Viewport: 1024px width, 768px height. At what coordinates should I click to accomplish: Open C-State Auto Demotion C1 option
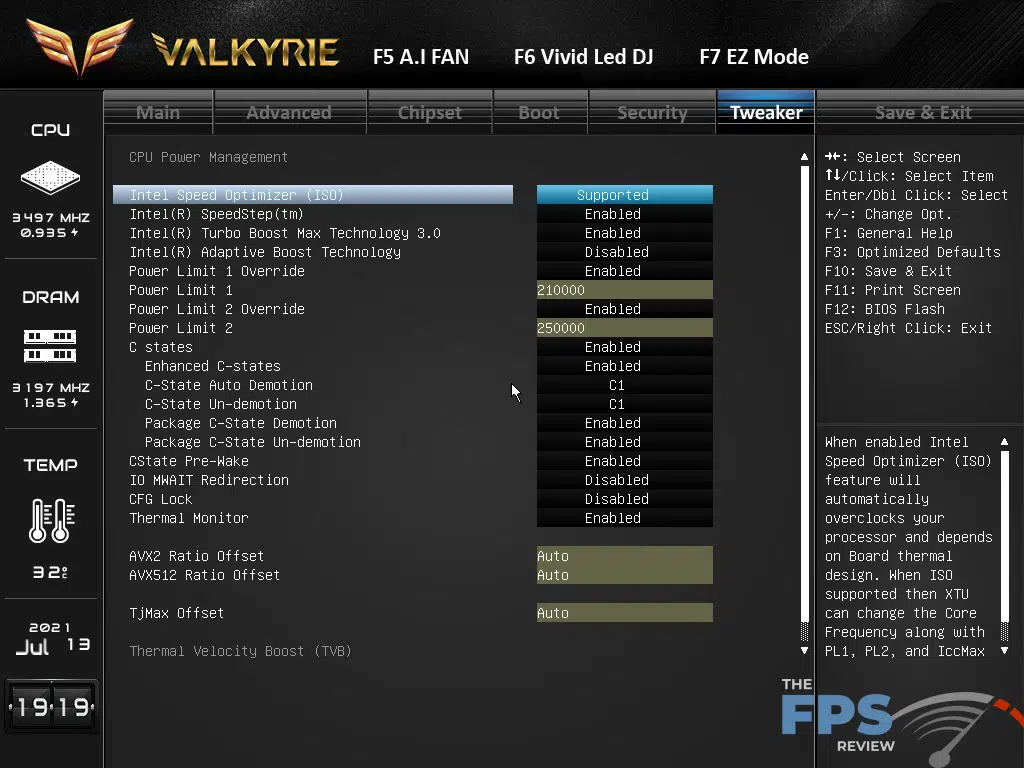[624, 385]
